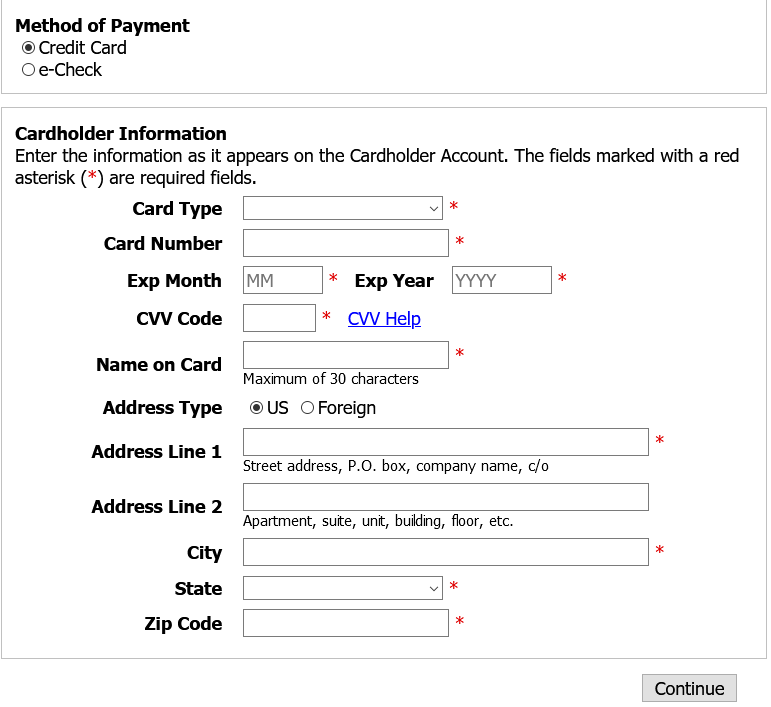Focus the CVV Code input box

pos(279,318)
